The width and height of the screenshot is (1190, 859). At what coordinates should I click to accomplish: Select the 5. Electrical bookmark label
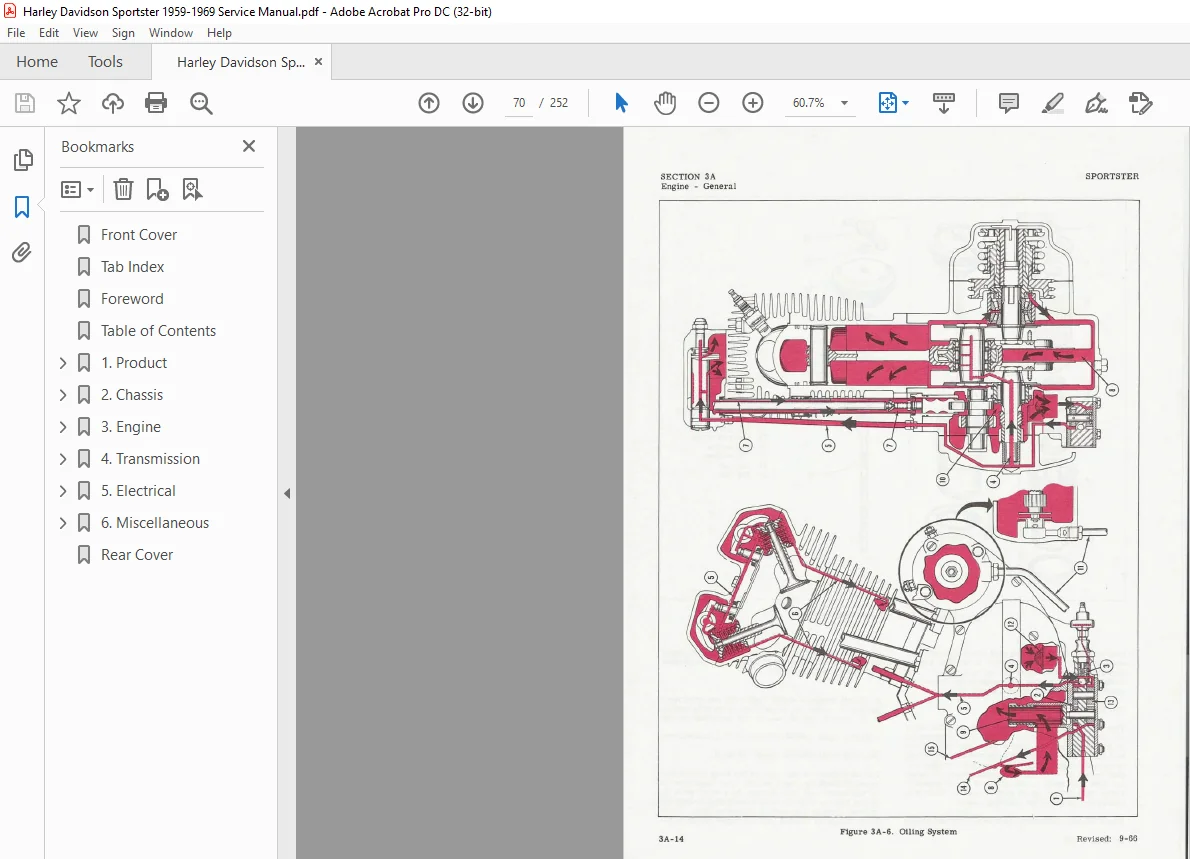click(x=138, y=491)
